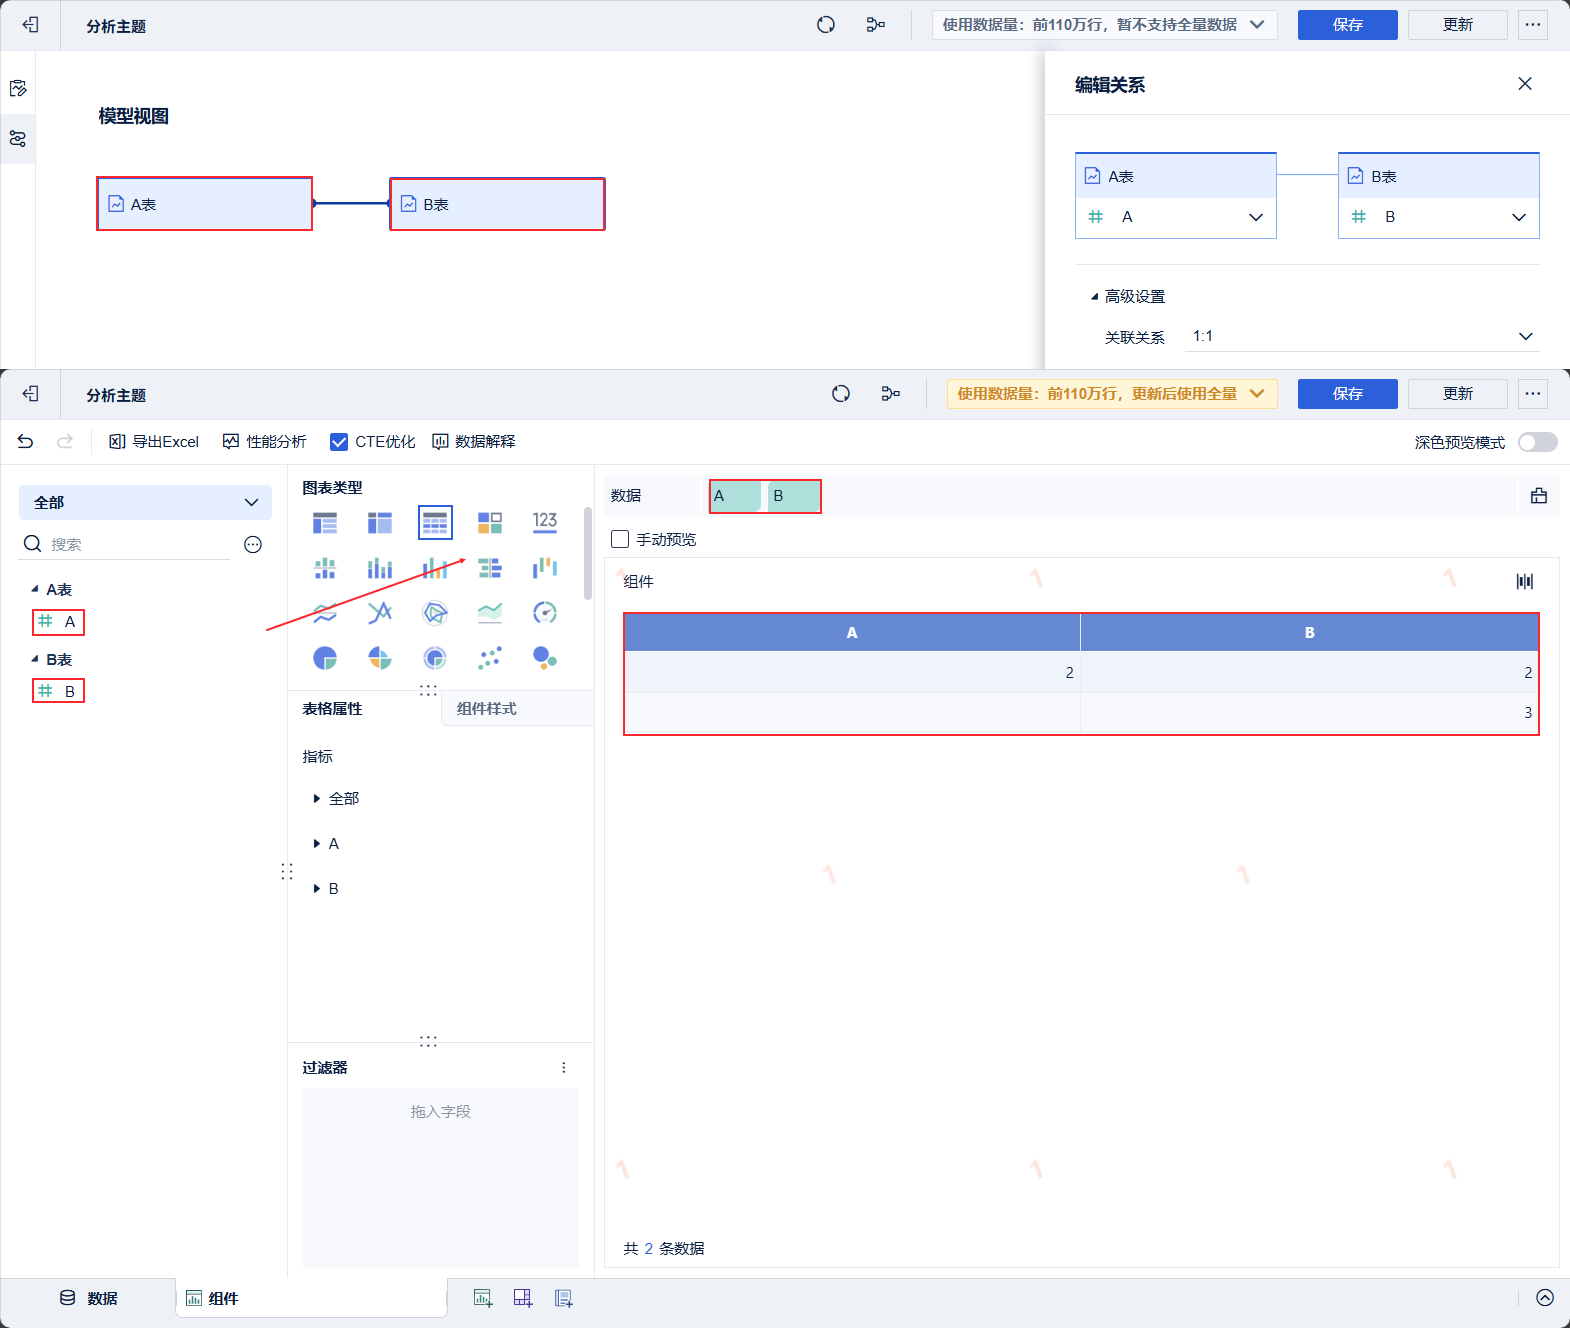
Task: Select the bubble chart type
Action: [x=545, y=657]
